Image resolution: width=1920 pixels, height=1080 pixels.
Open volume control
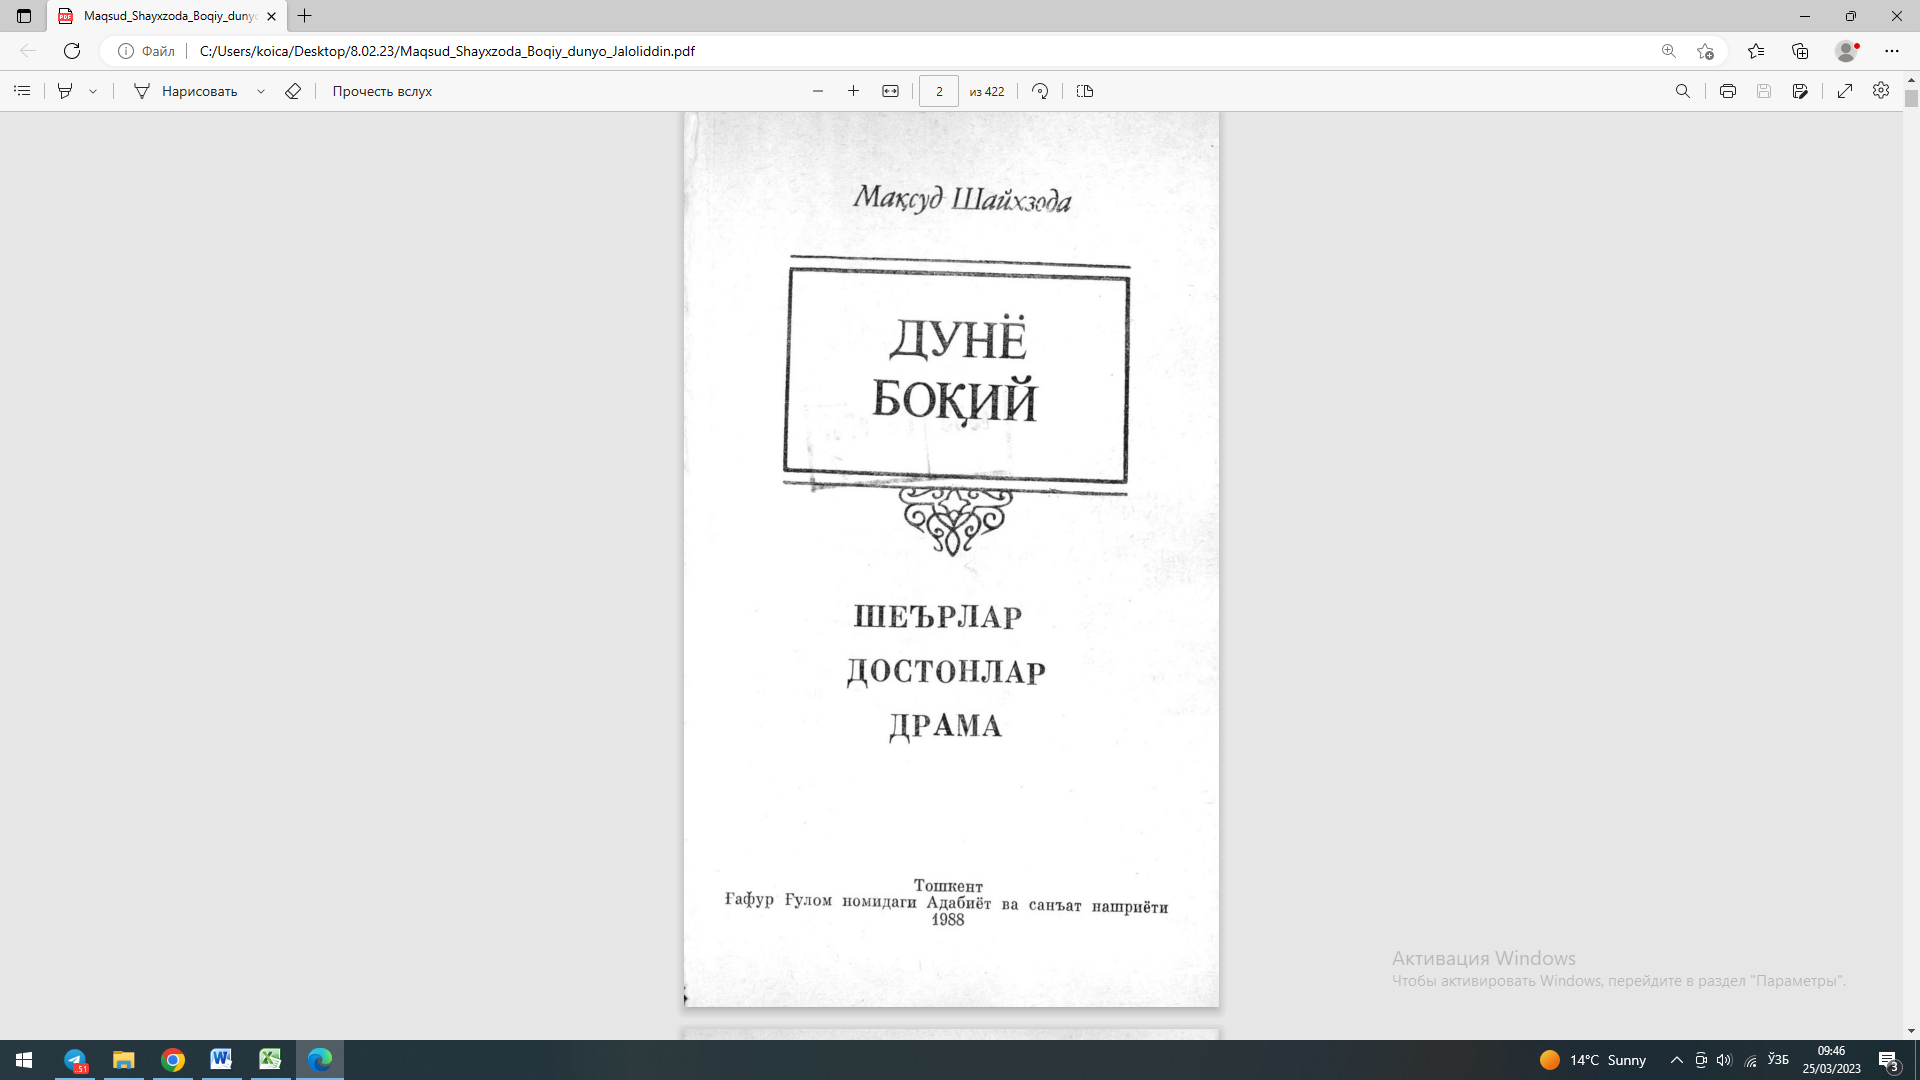1724,1060
